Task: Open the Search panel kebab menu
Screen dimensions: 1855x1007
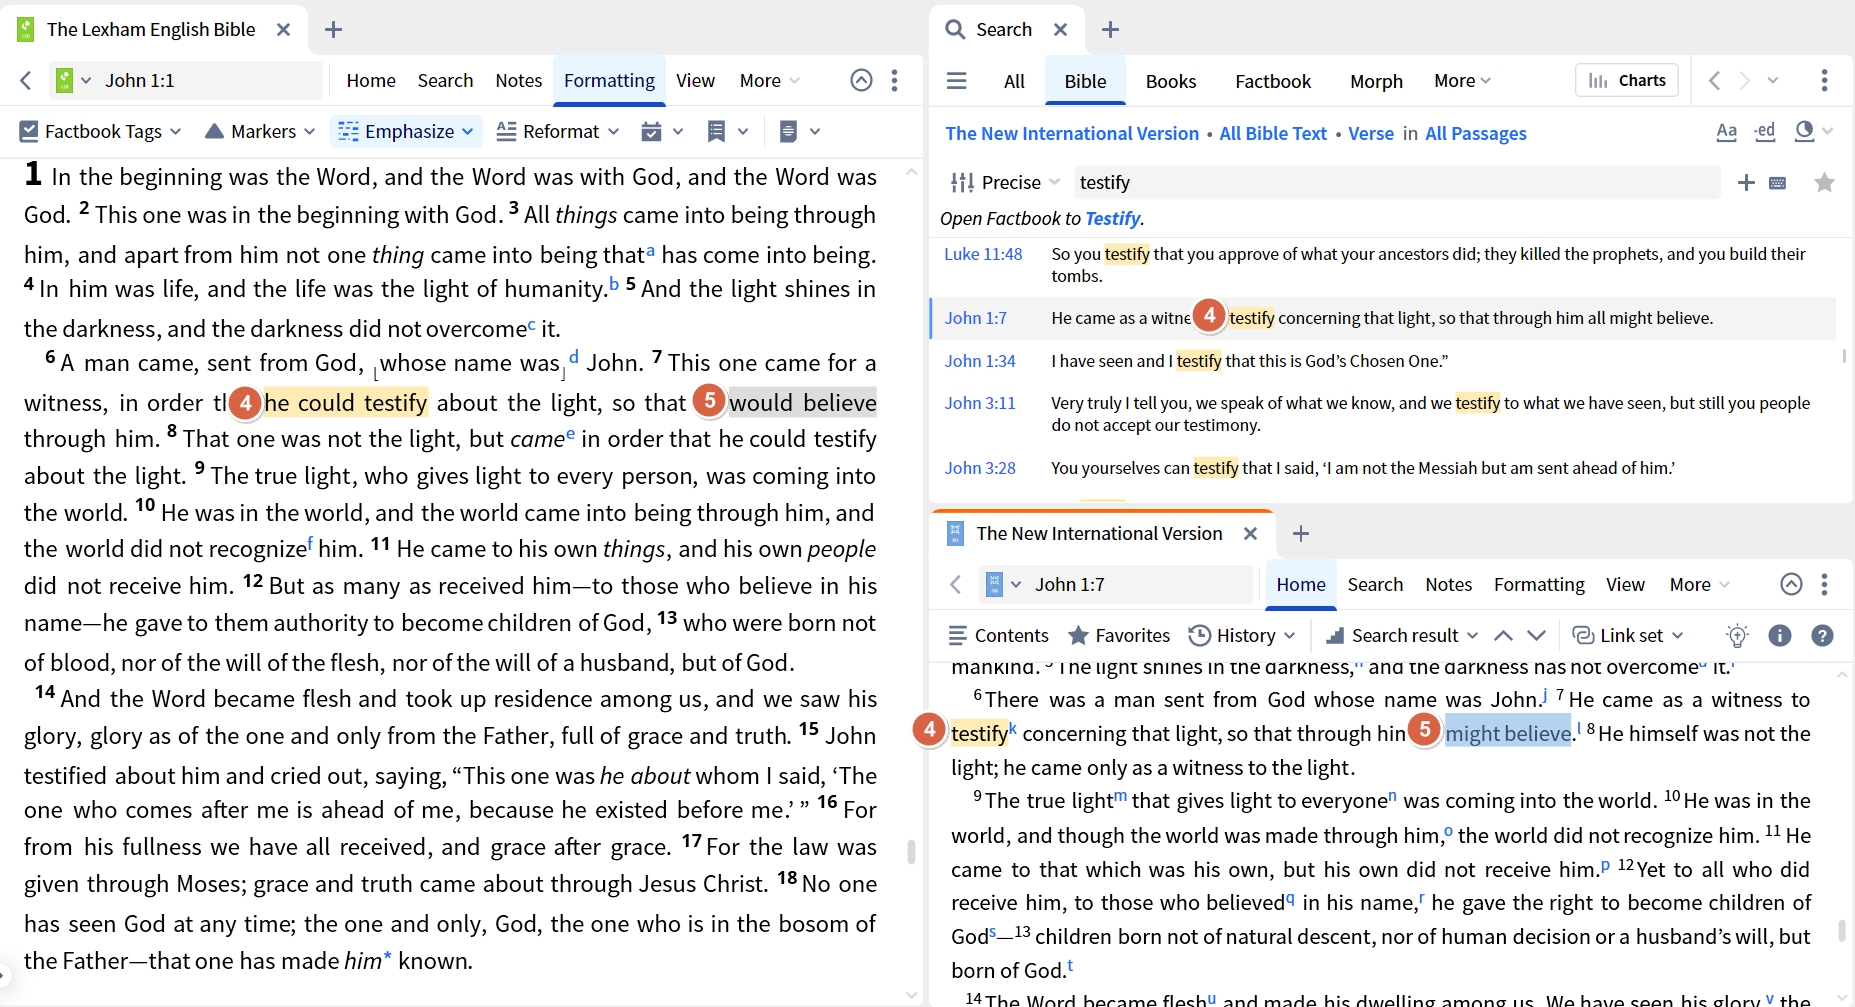Action: click(x=1824, y=80)
